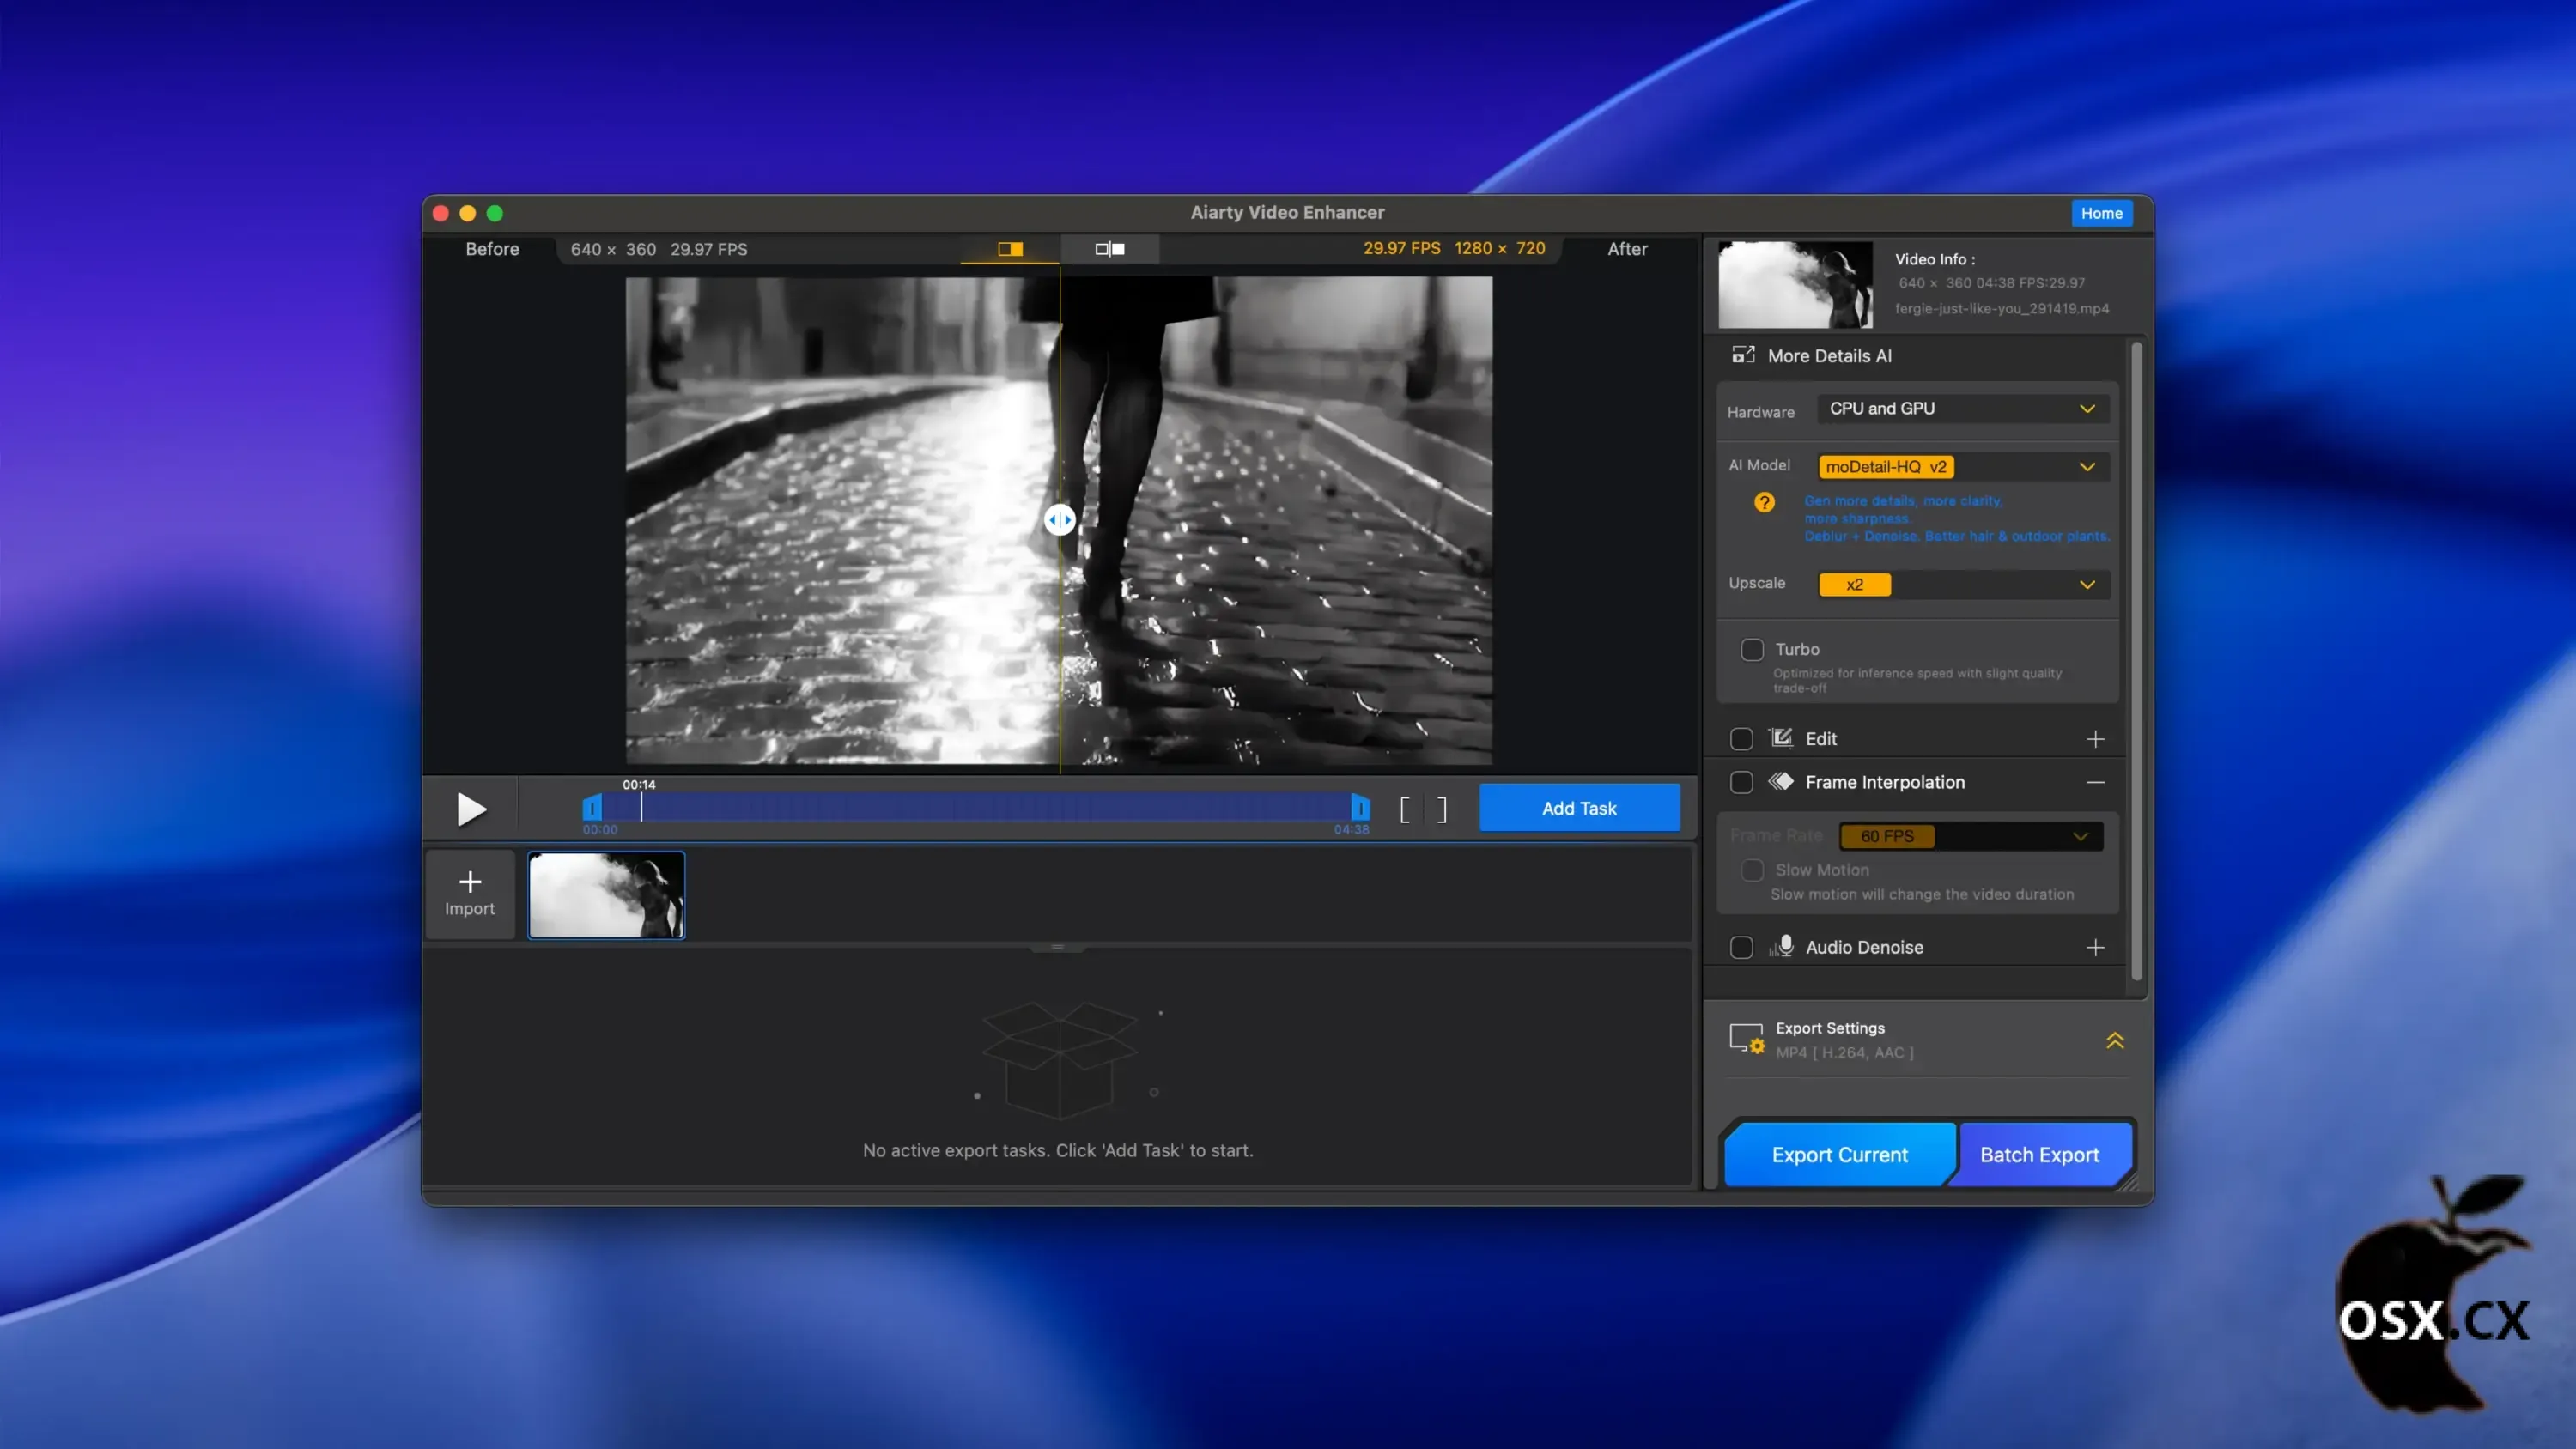Open the AI Model moDetail-HQ v2 dropdown
This screenshot has width=2576, height=1449.
click(x=1963, y=467)
